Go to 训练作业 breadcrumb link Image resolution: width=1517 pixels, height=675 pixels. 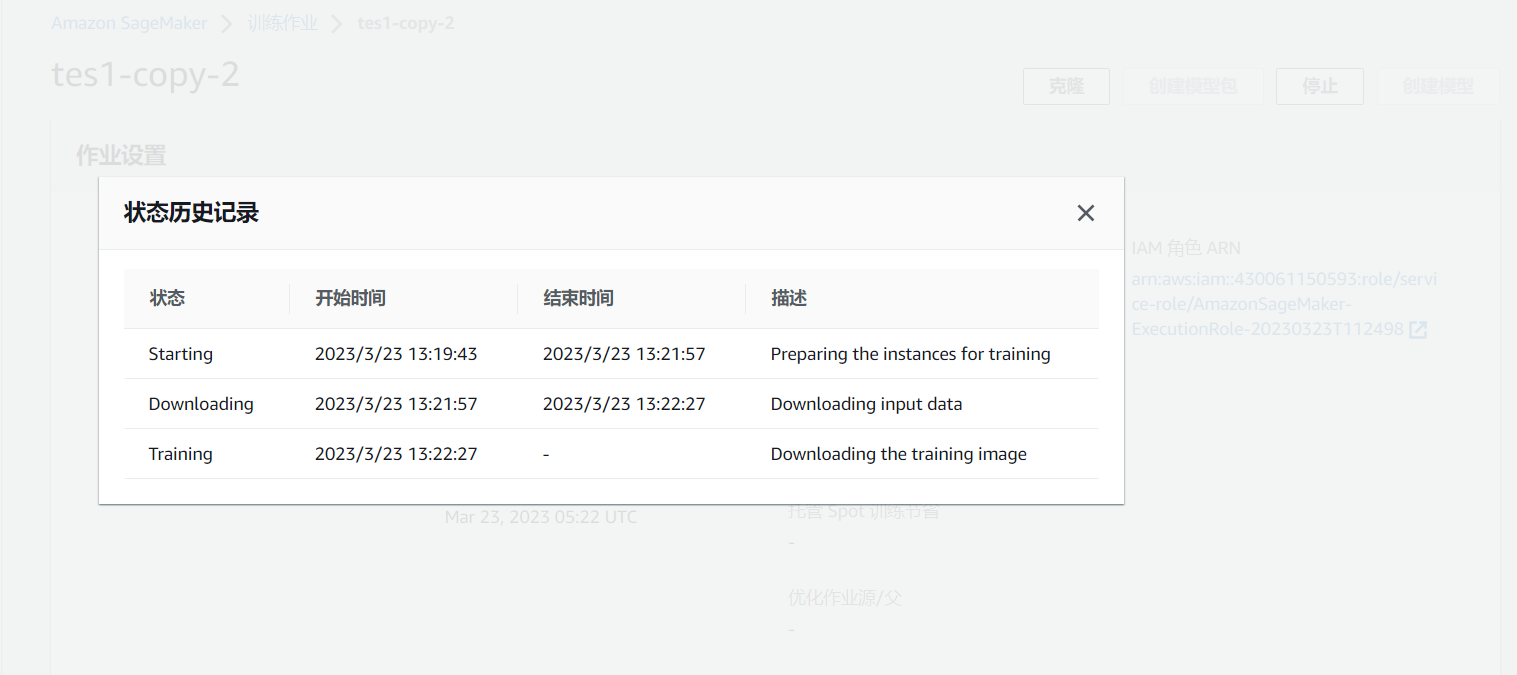pyautogui.click(x=283, y=22)
